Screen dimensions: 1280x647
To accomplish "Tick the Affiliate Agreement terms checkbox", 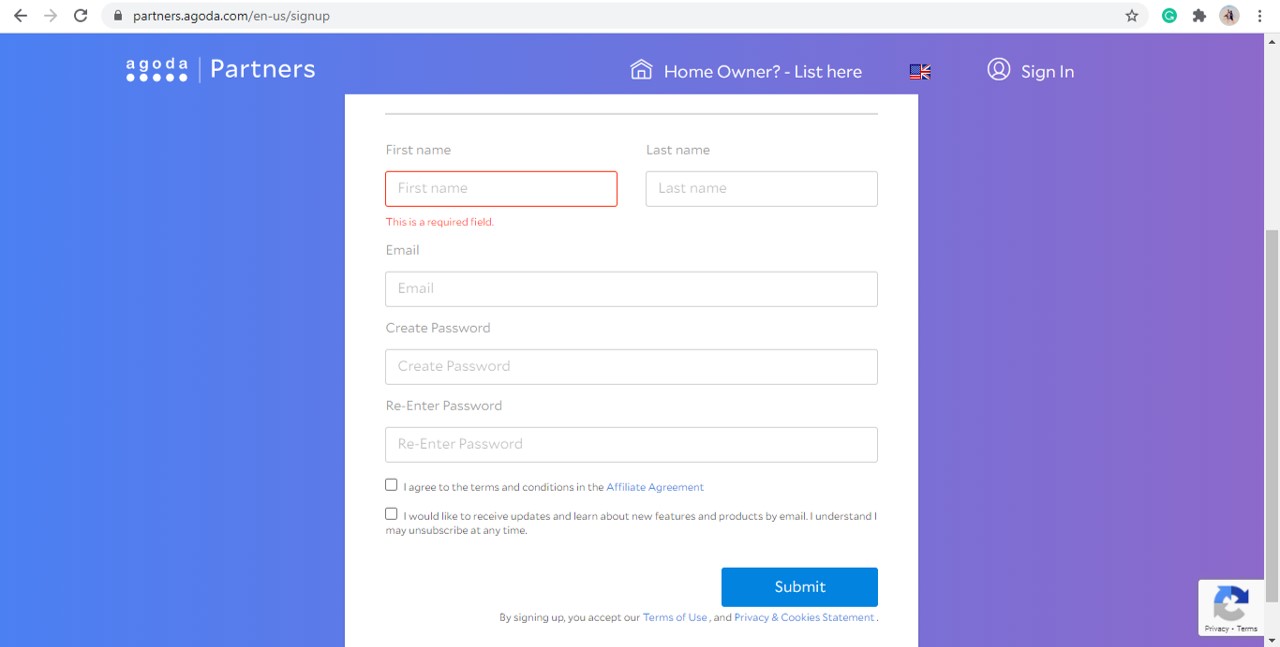I will [391, 485].
